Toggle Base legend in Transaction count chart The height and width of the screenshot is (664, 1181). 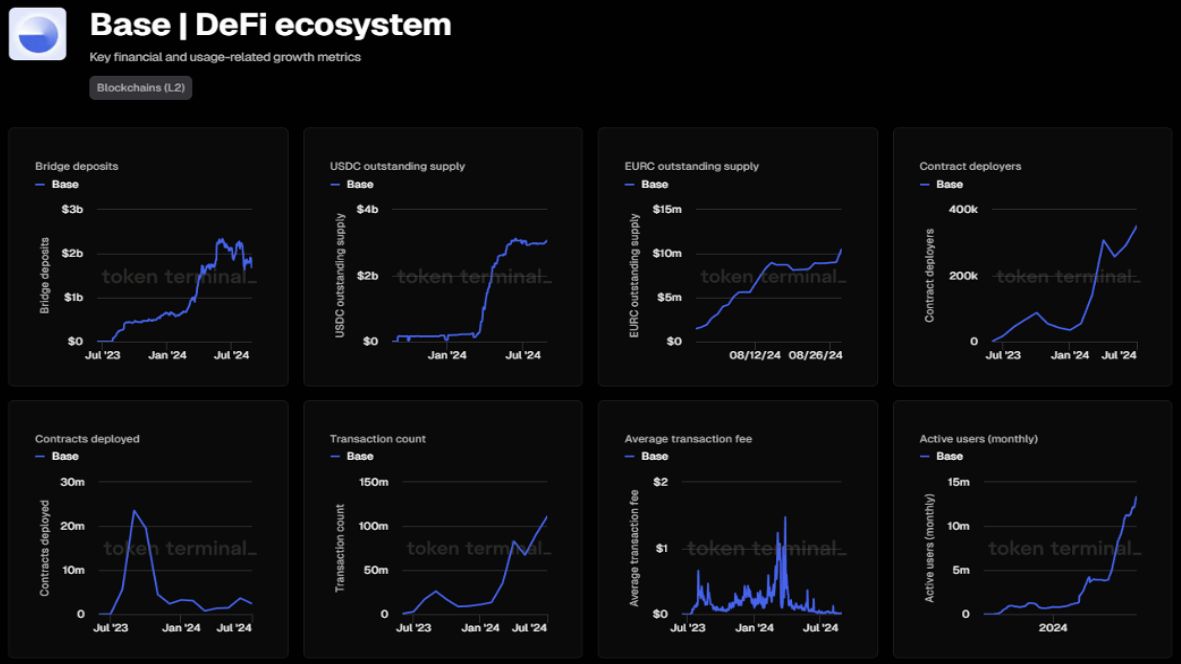pos(352,456)
